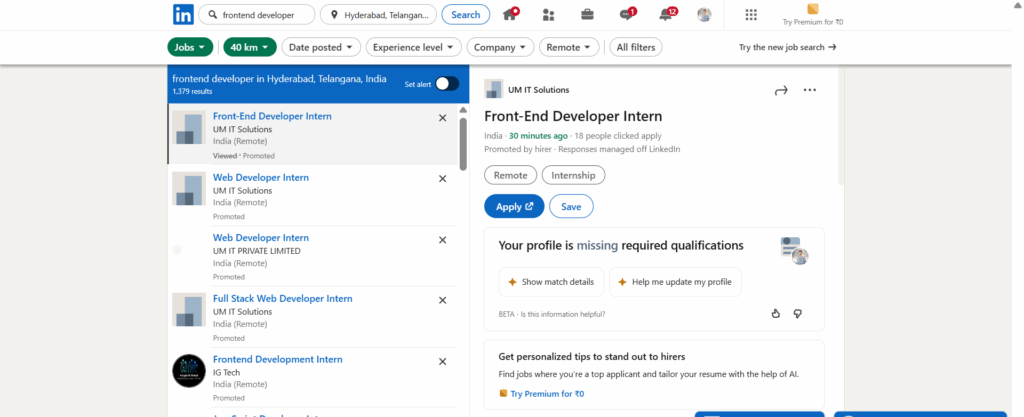Click Show match details
This screenshot has height=417, width=1024.
pyautogui.click(x=551, y=282)
